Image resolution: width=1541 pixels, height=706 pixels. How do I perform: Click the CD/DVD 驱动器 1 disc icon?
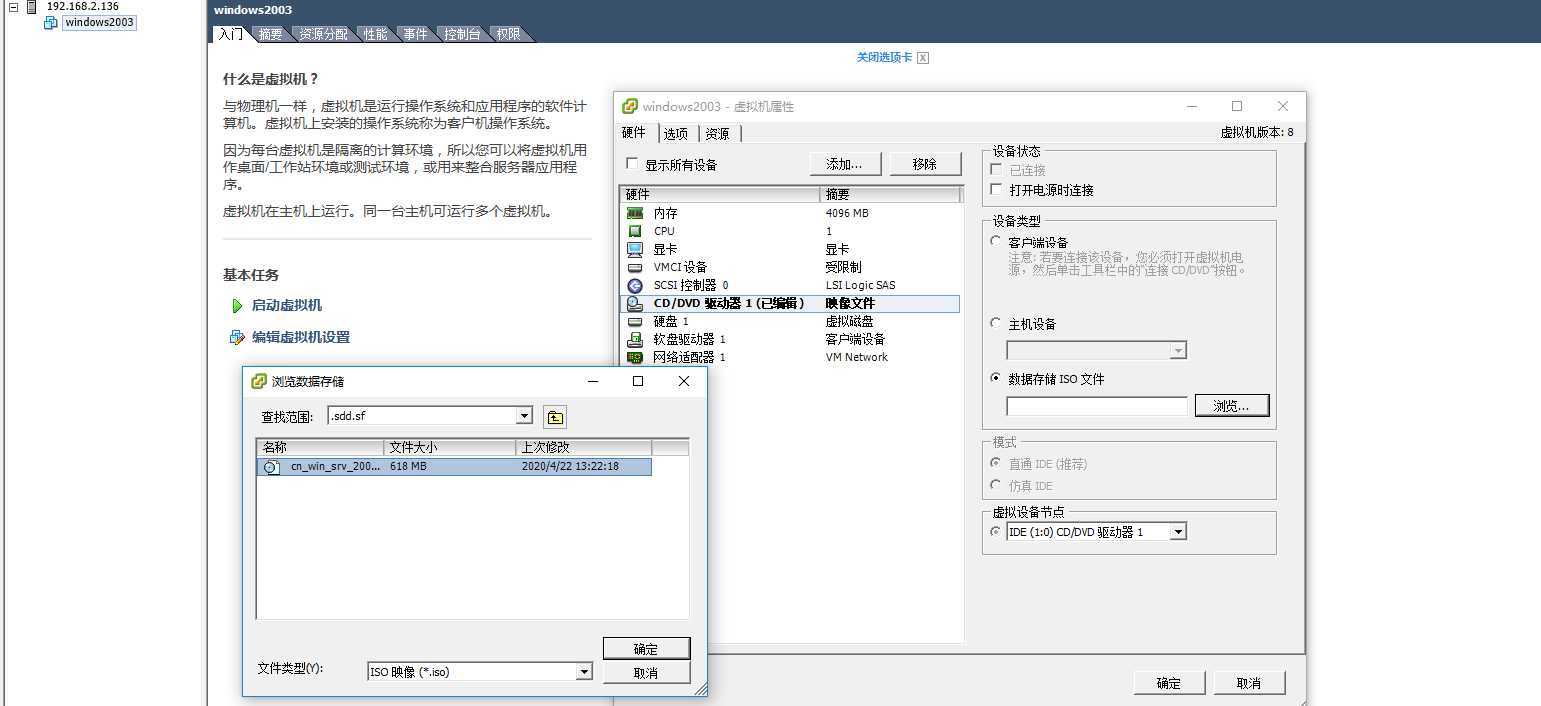pos(634,303)
